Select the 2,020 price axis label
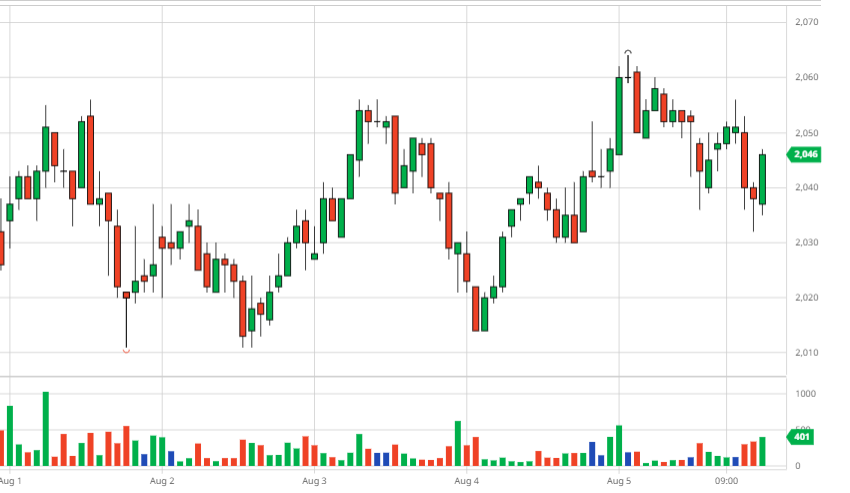Viewport: 850px width, 493px height. point(807,298)
